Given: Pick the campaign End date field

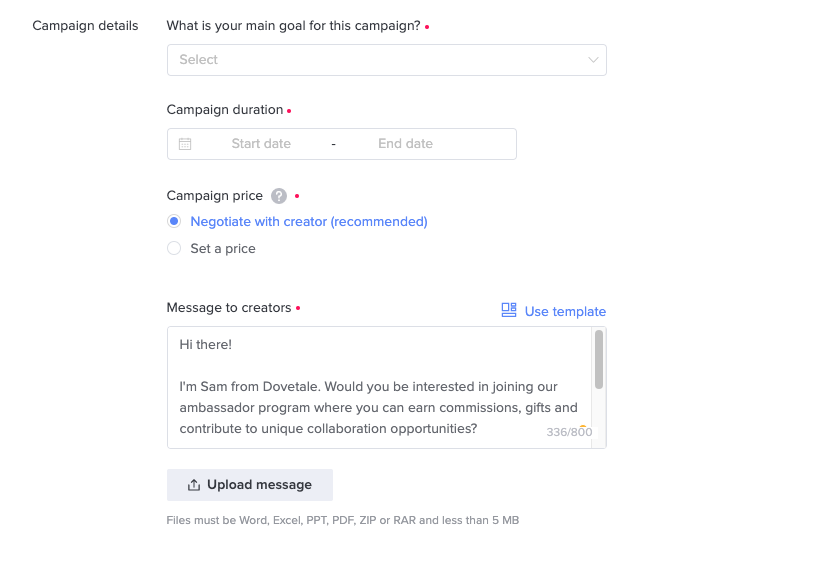Looking at the screenshot, I should pos(405,144).
